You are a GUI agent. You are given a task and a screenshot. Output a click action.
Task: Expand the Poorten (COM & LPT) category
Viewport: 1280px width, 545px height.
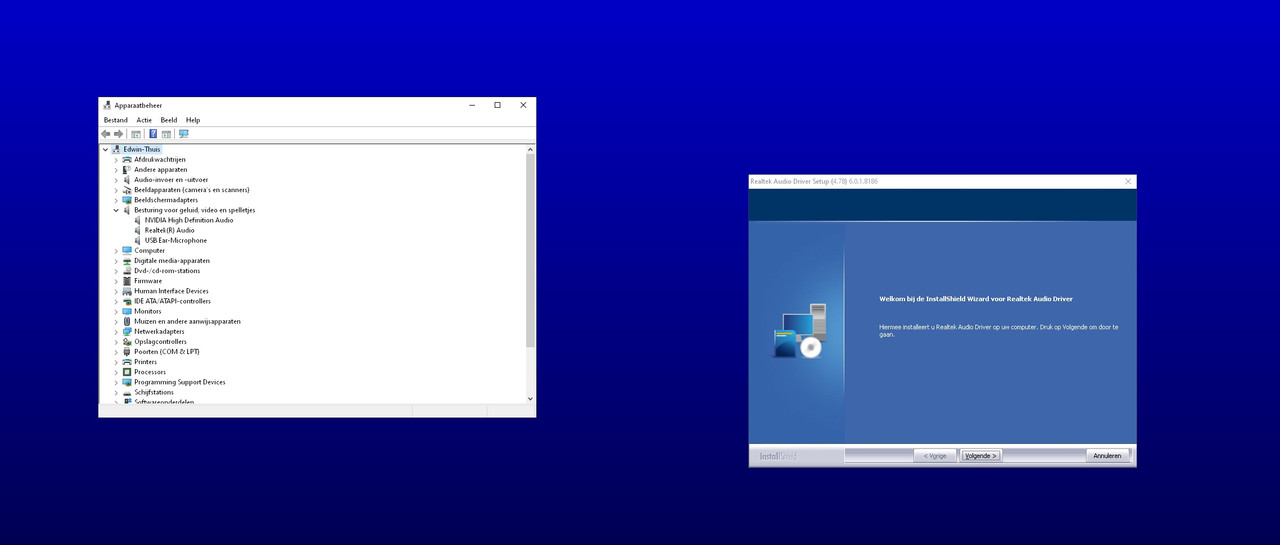coord(116,352)
